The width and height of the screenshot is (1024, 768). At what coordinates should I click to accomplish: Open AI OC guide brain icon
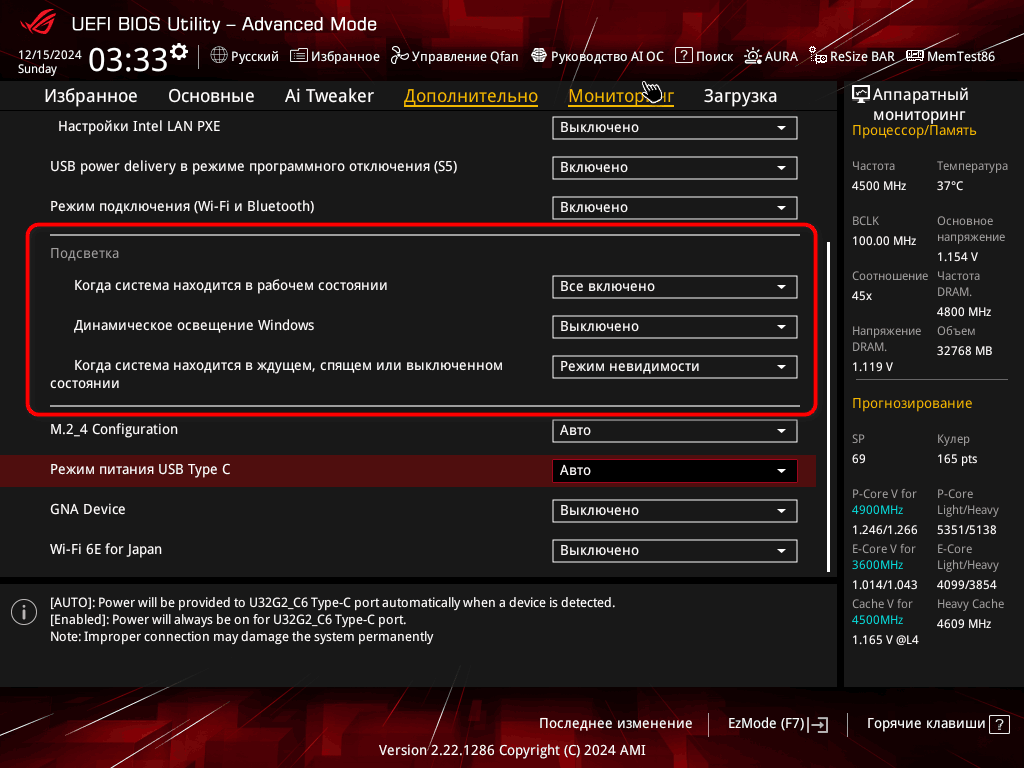coord(539,56)
